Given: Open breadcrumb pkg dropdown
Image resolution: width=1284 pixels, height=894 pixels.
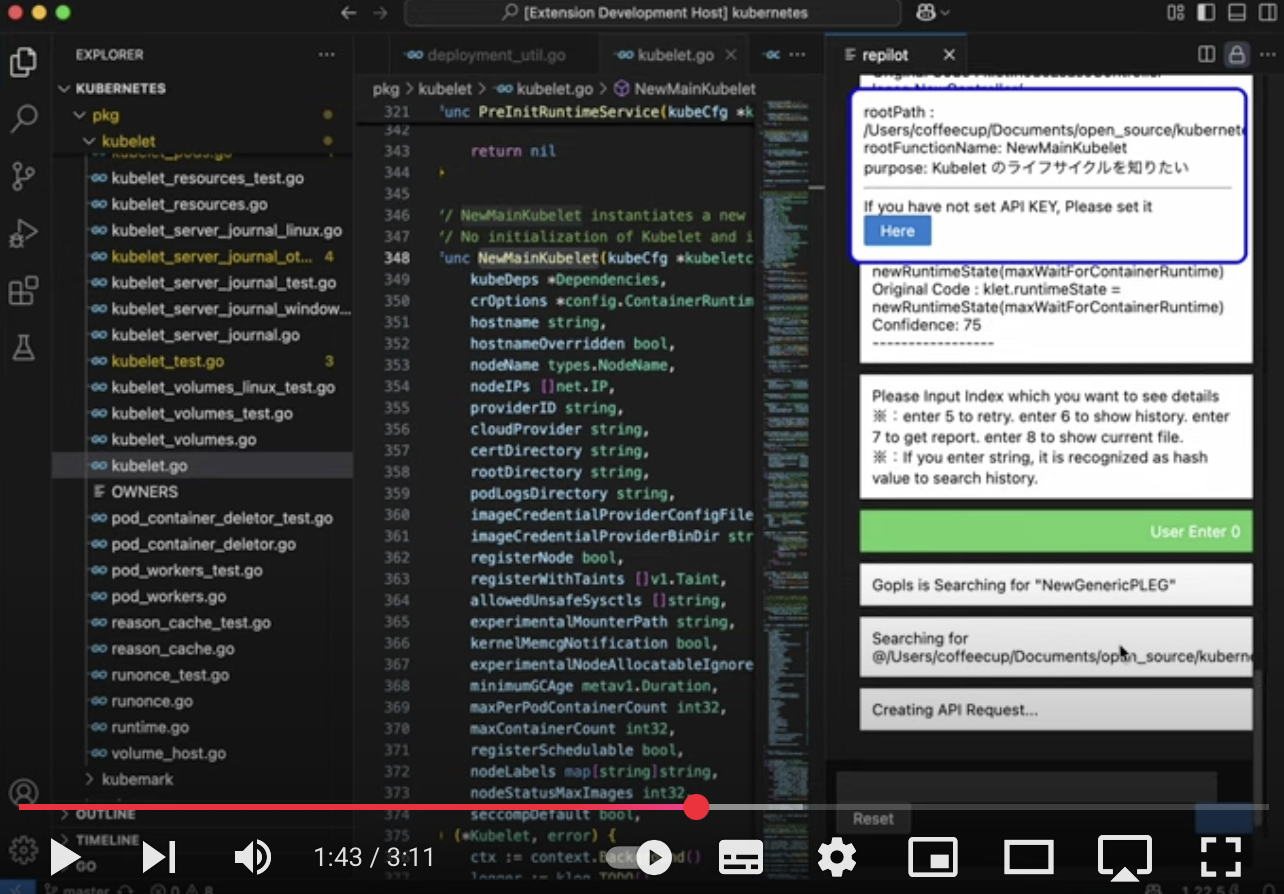Looking at the screenshot, I should (x=385, y=89).
